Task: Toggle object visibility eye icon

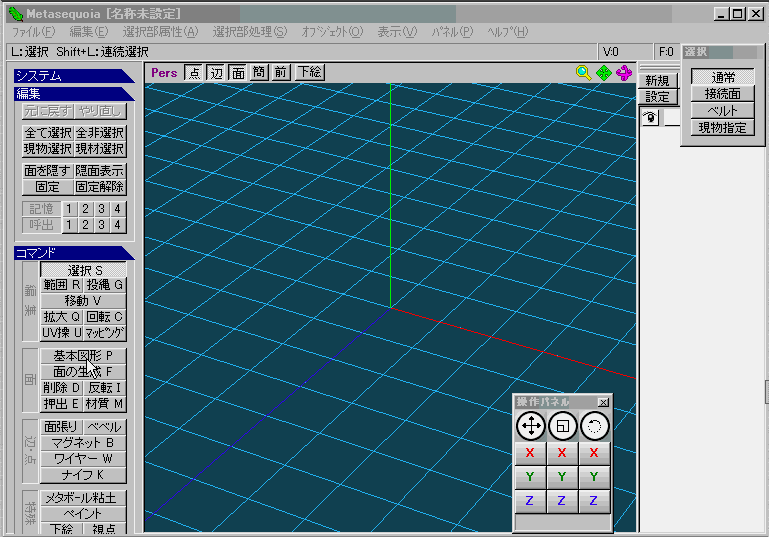Action: (x=651, y=118)
